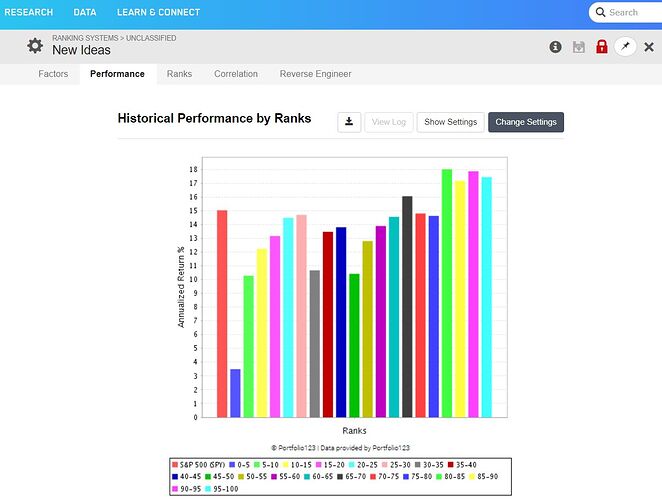
Task: Click the search magnifier icon
Action: point(600,12)
